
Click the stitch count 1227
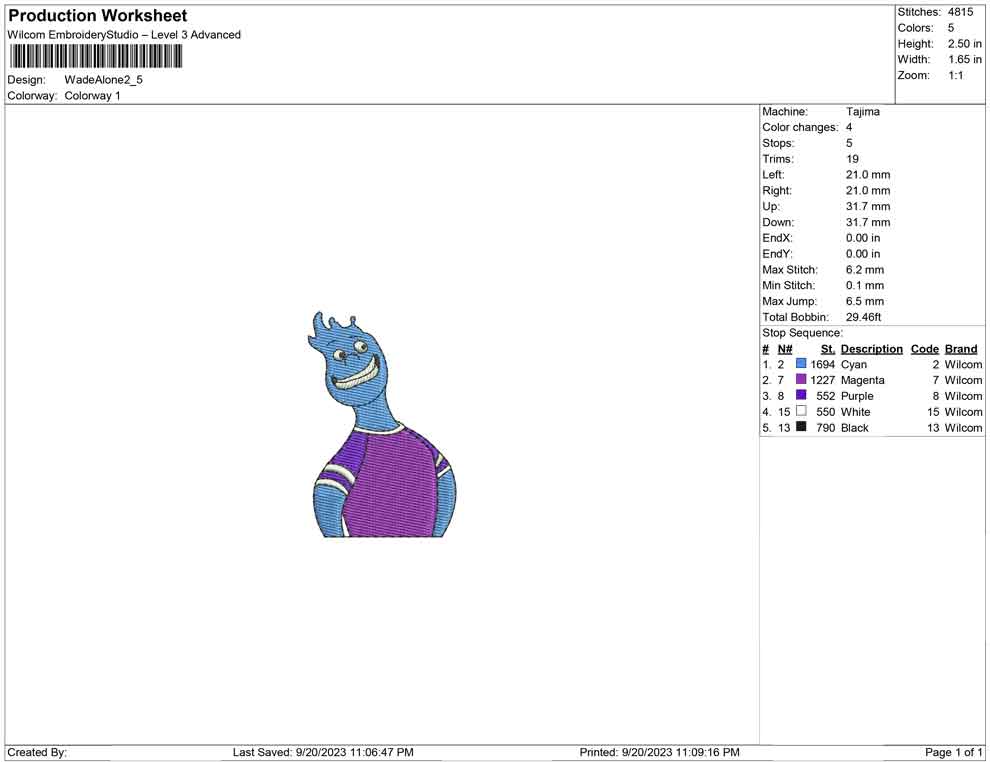823,380
